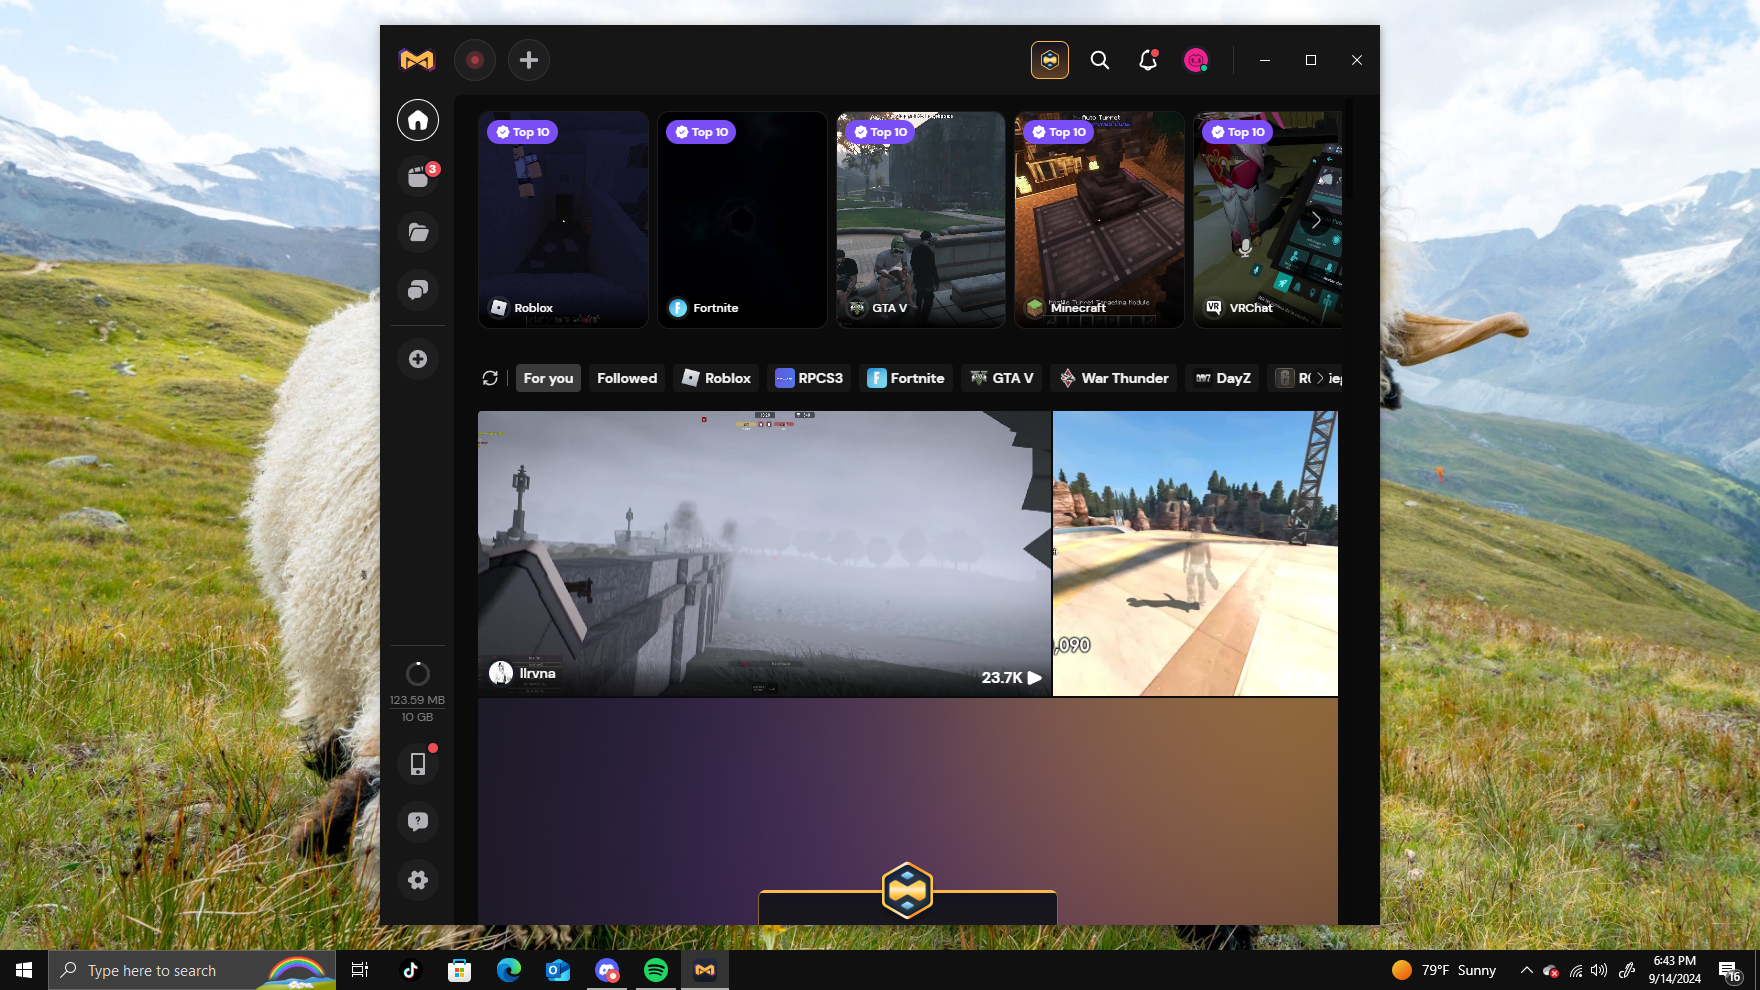The image size is (1760, 990).
Task: Open the Roblox Top 10 card
Action: point(563,219)
